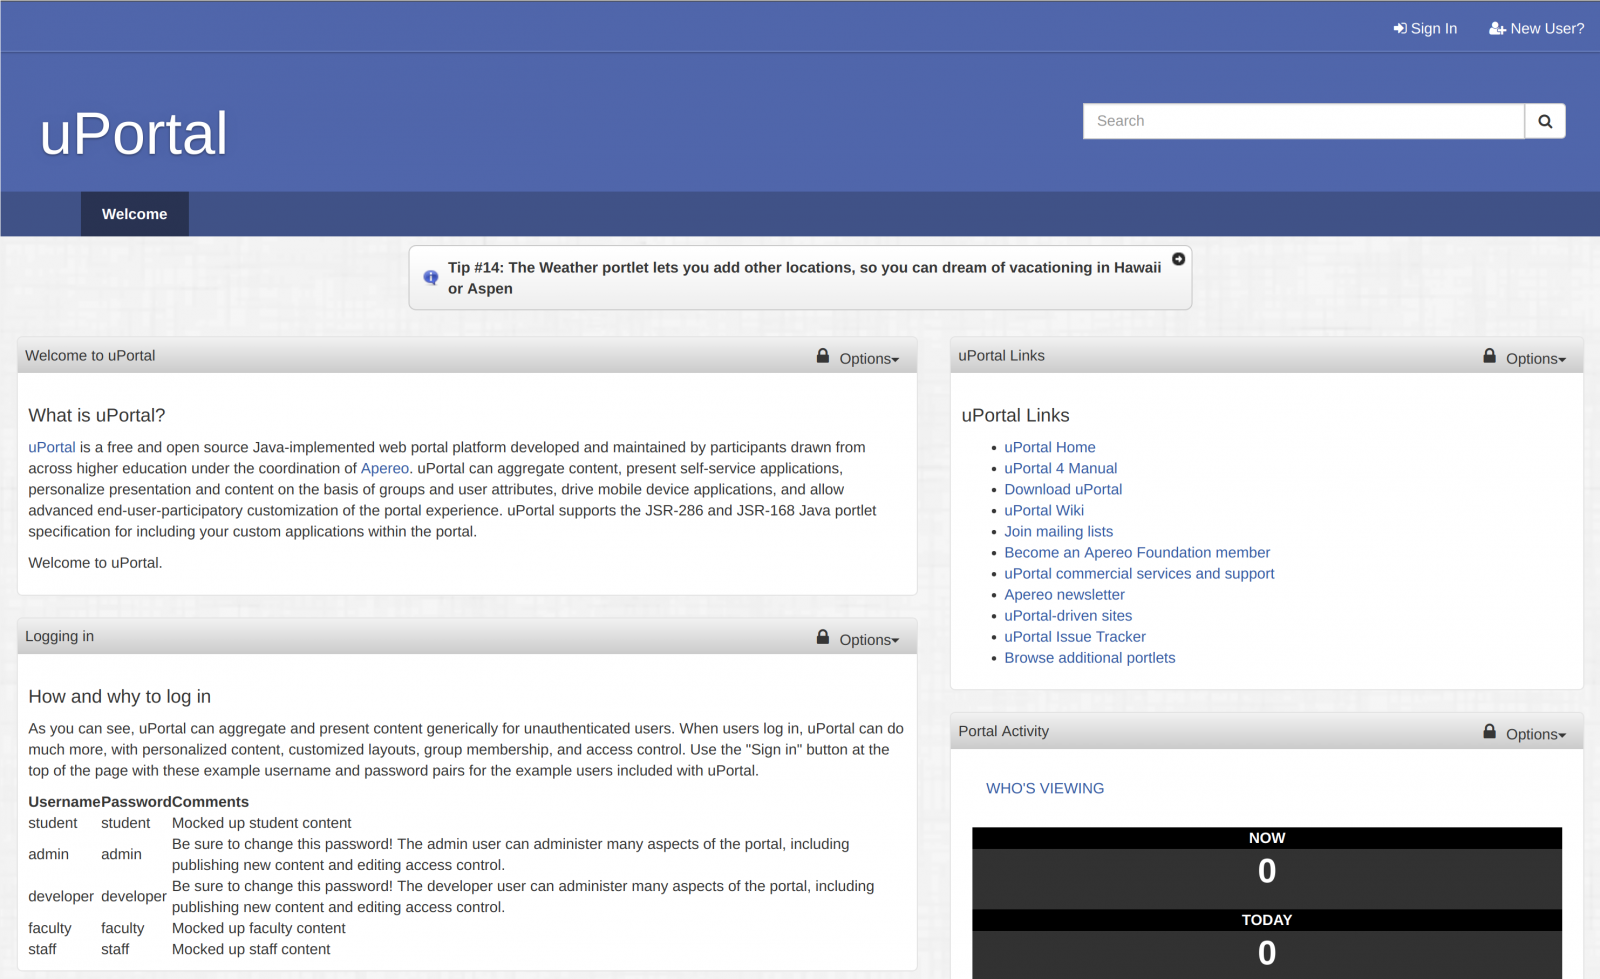Click the search magnifier button
This screenshot has width=1600, height=979.
tap(1545, 121)
